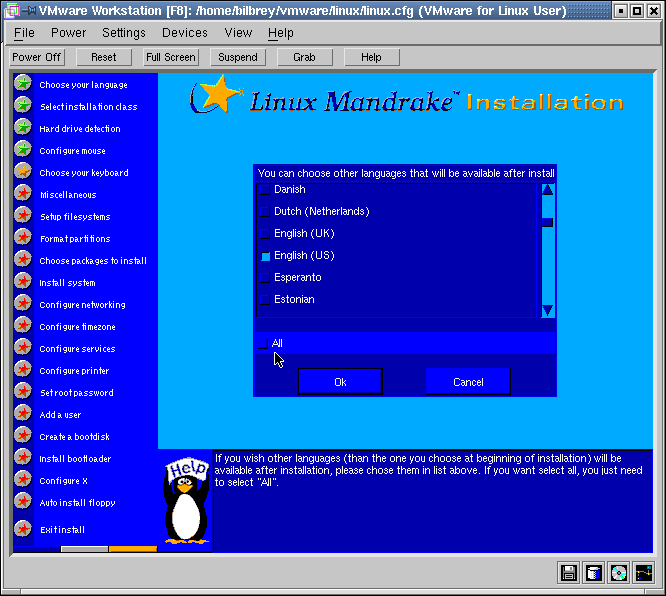The image size is (666, 596).
Task: Check the Danish language checkbox
Action: (265, 190)
